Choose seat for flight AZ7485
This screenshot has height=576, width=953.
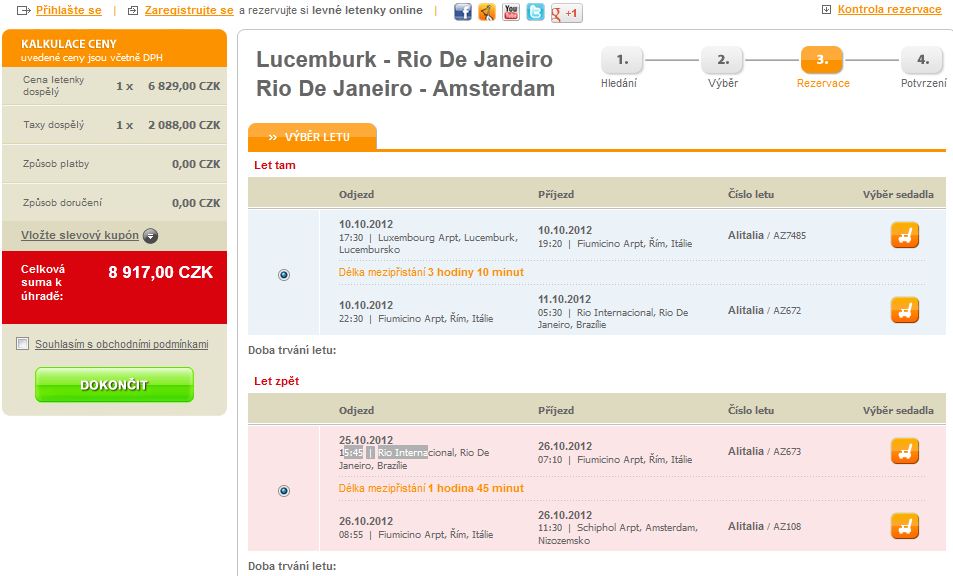(904, 235)
